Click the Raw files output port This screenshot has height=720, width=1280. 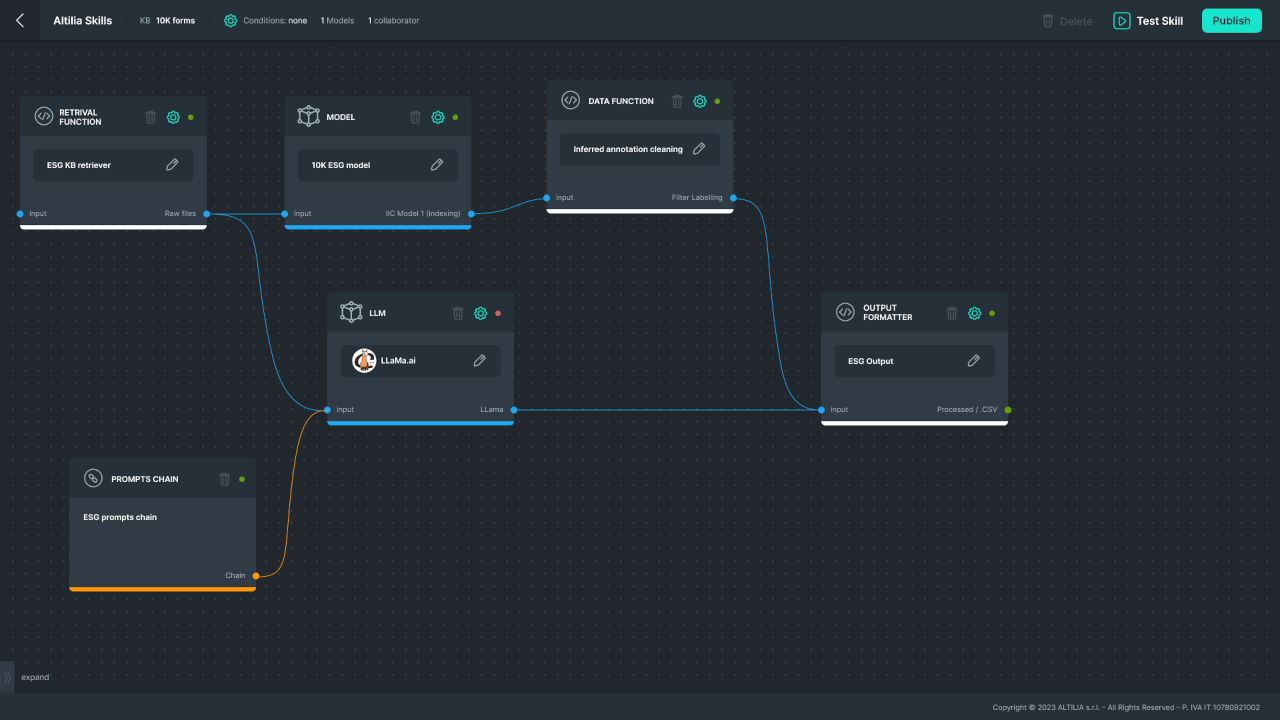pyautogui.click(x=207, y=214)
